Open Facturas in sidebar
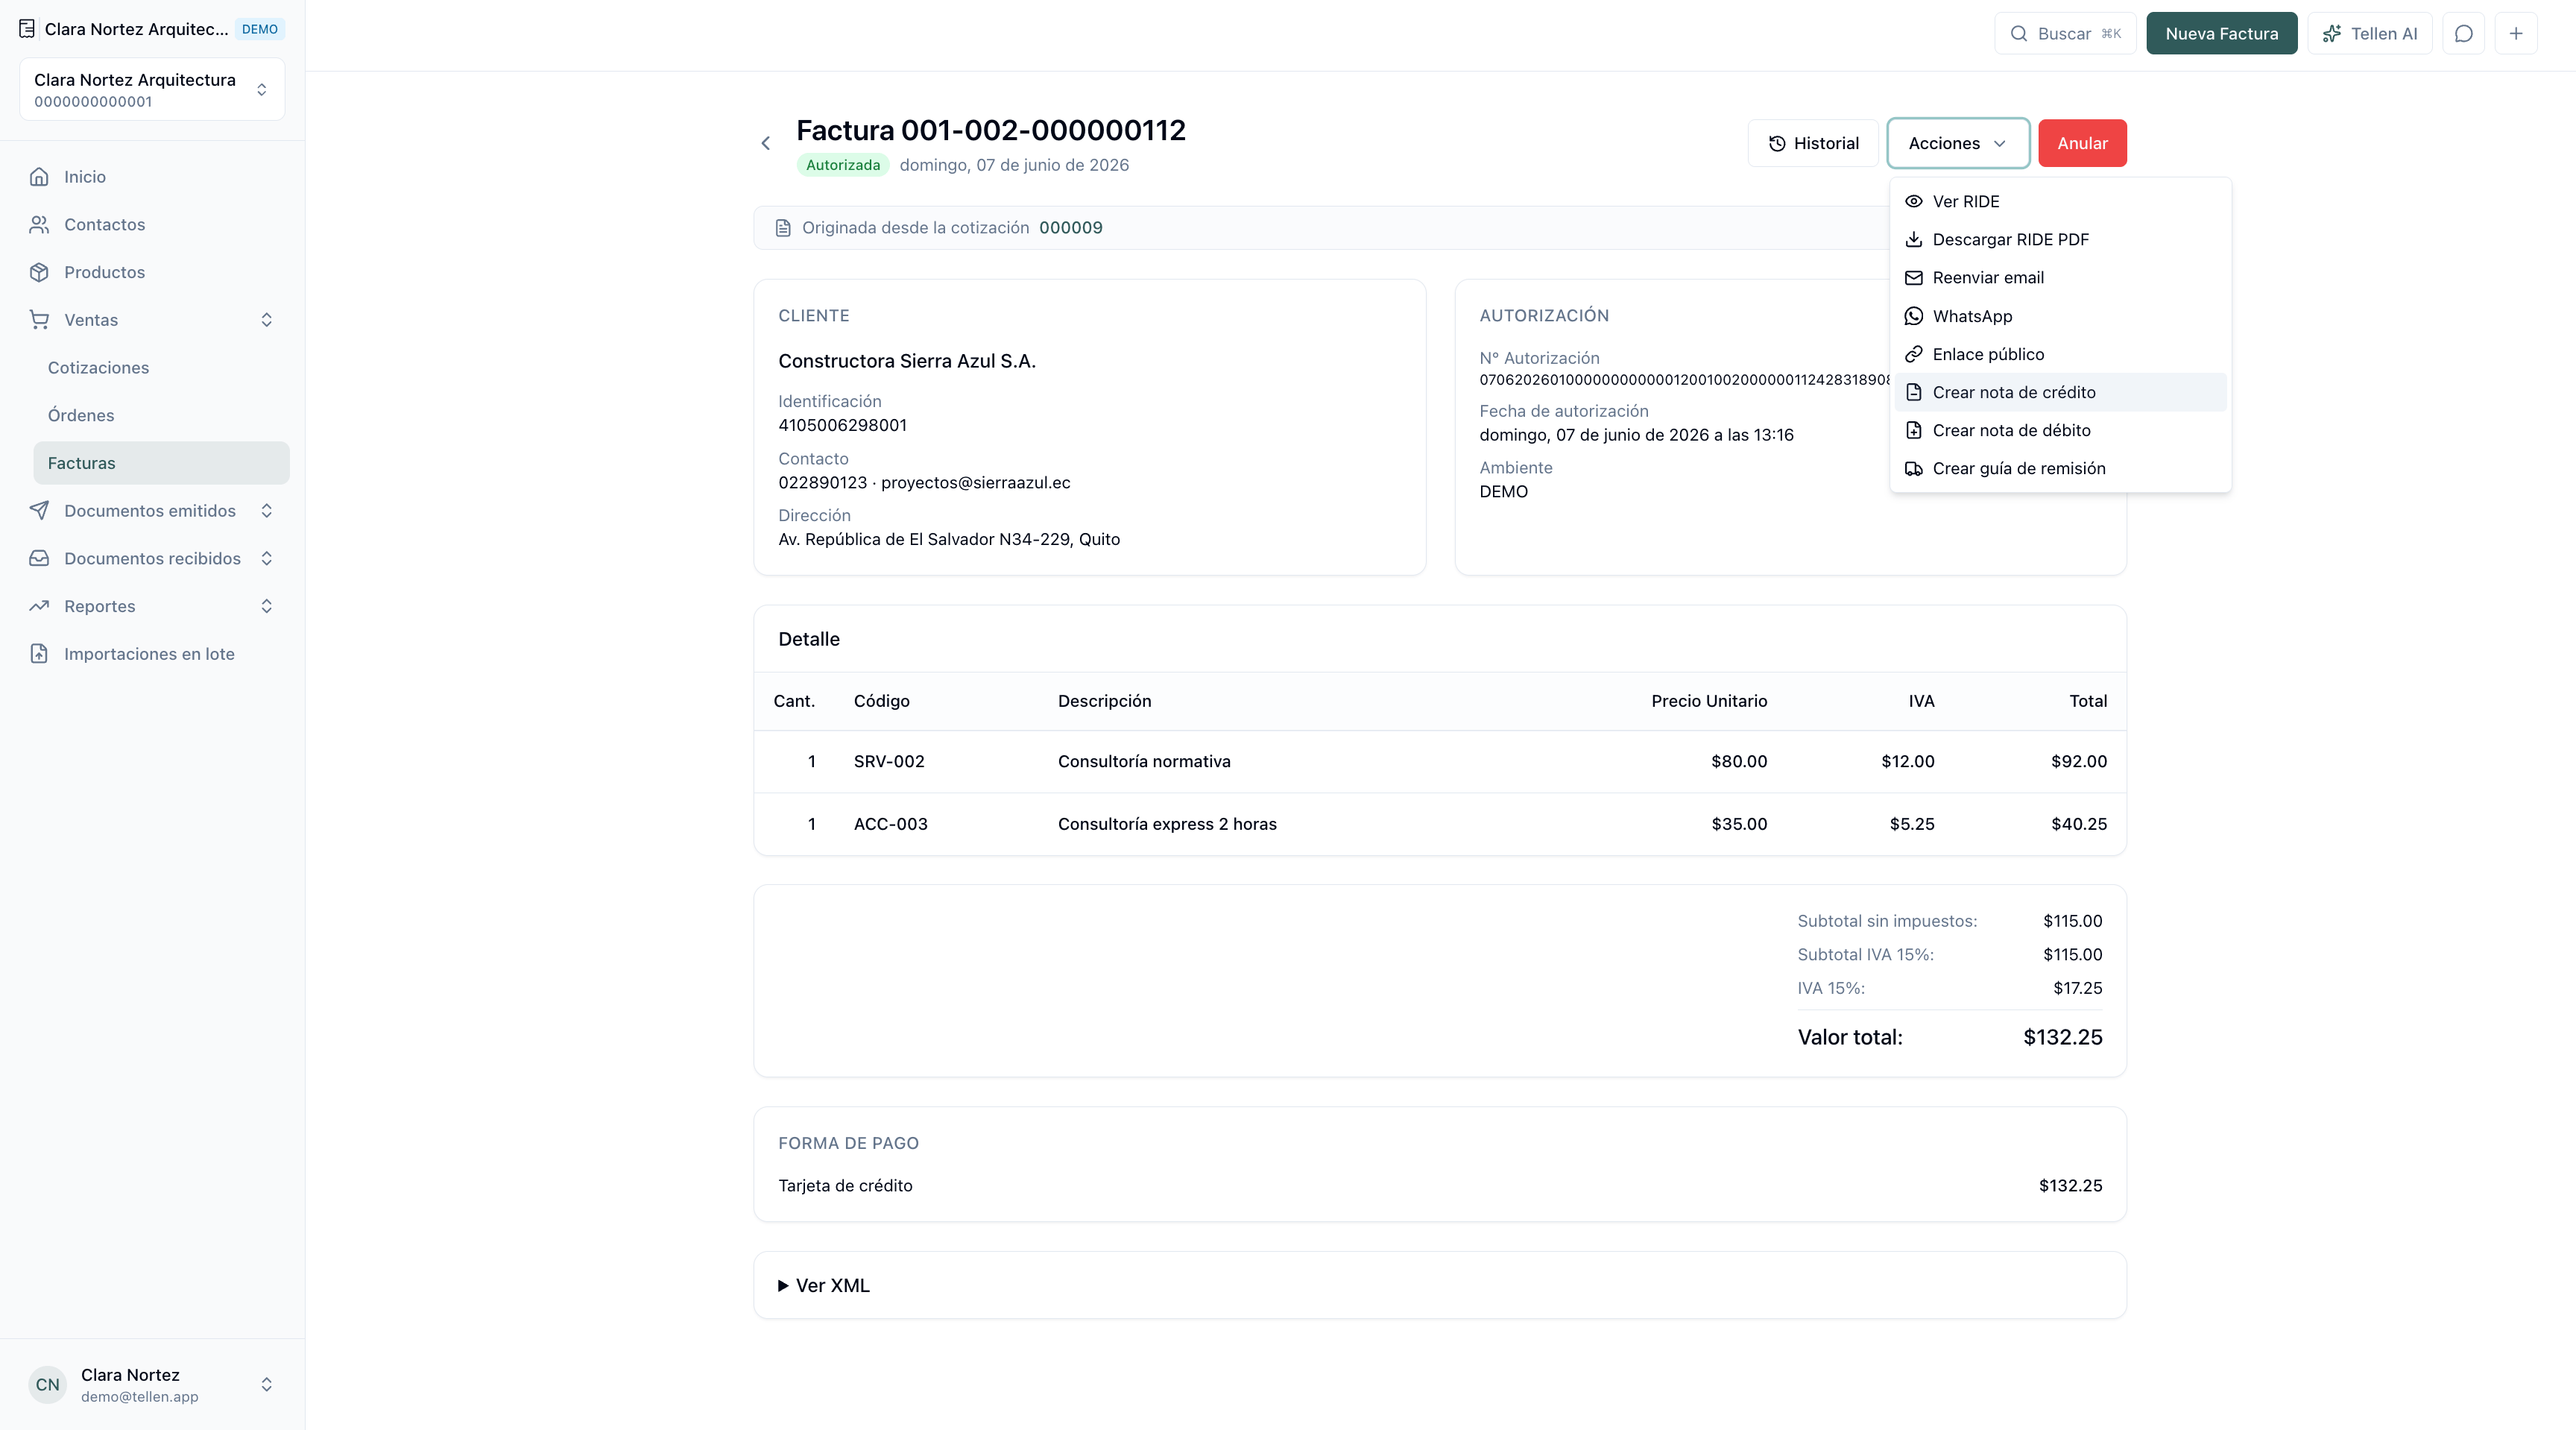2576x1430 pixels. (x=161, y=463)
